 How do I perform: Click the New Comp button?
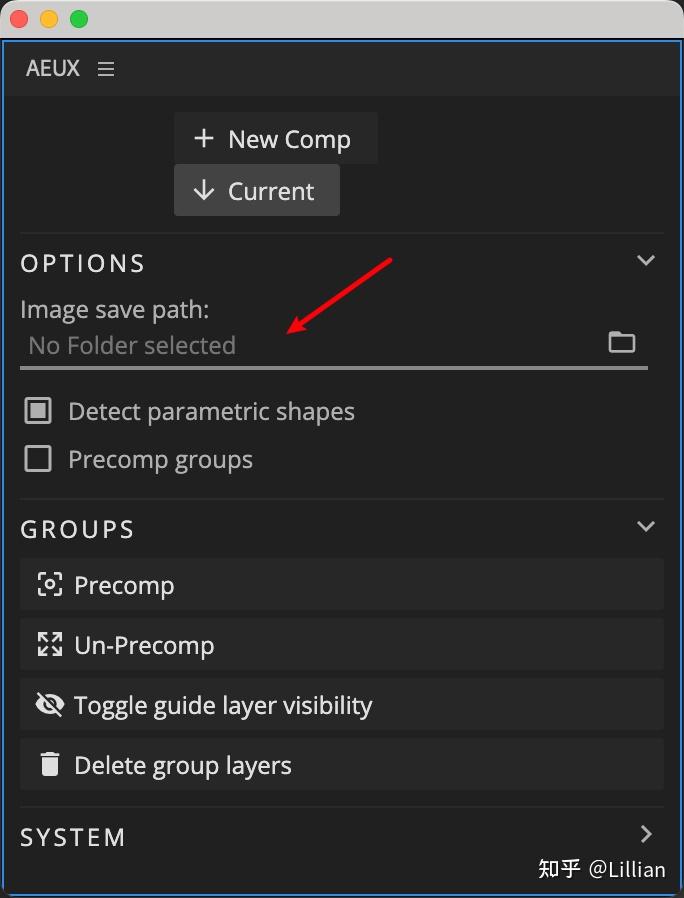276,138
